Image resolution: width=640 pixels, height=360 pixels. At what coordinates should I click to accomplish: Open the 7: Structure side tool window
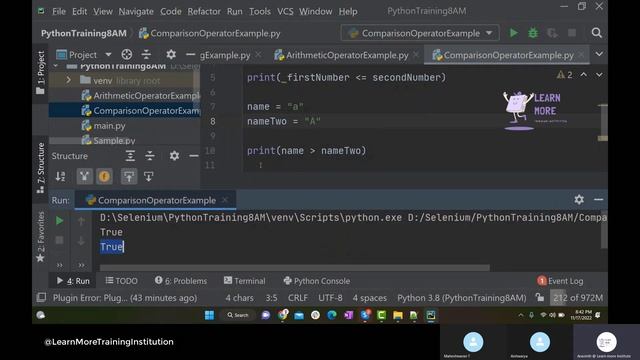(x=40, y=168)
